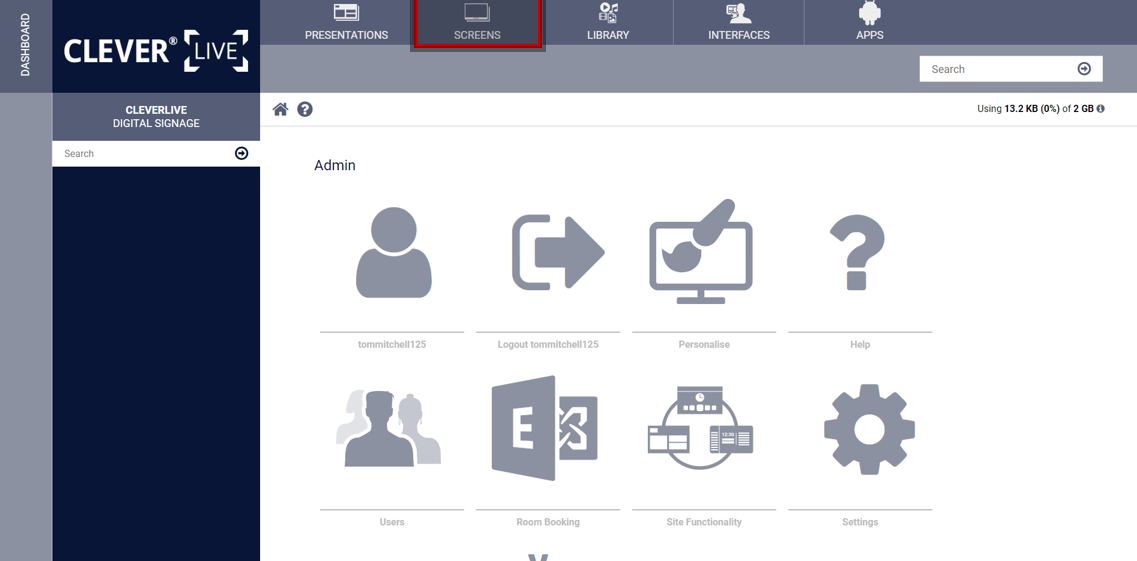Viewport: 1137px width, 561px height.
Task: Click the Users label
Action: [x=392, y=522]
